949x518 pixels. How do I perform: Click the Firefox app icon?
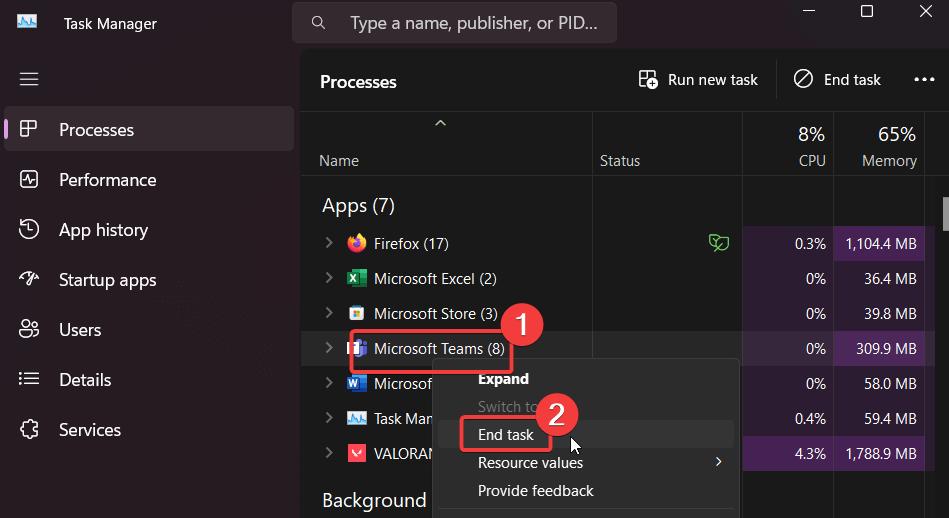click(x=357, y=243)
